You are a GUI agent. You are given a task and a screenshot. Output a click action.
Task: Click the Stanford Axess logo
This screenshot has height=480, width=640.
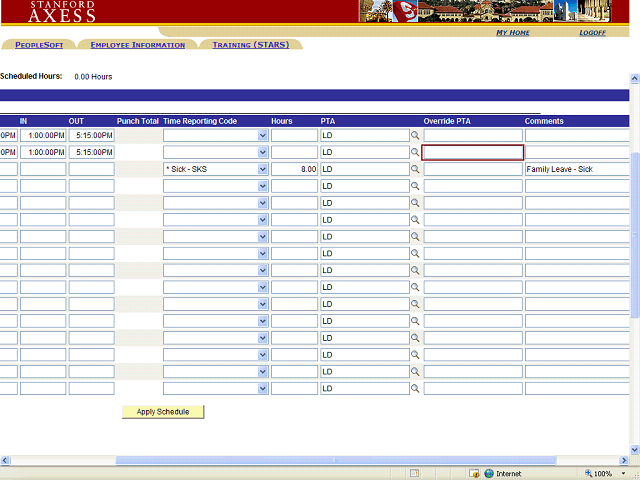pyautogui.click(x=62, y=11)
